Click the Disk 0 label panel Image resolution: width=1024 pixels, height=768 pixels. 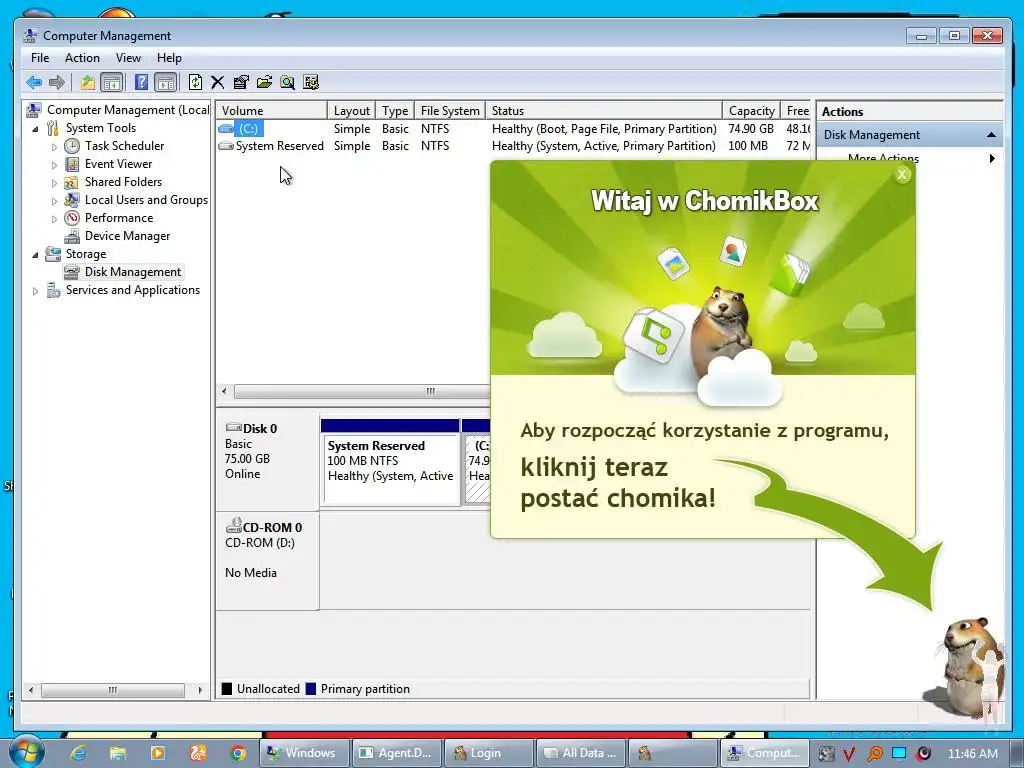pyautogui.click(x=268, y=461)
